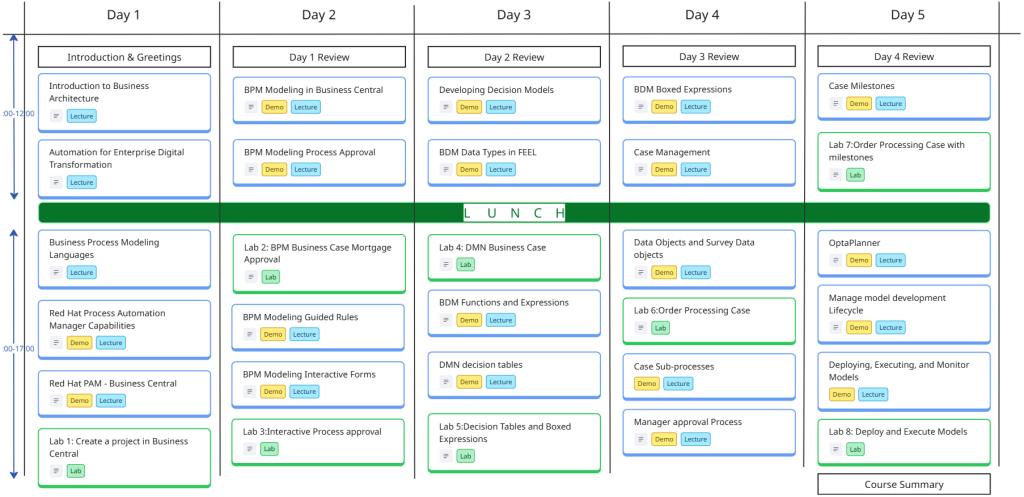
Task: Open the Course Summary box
Action: point(903,484)
